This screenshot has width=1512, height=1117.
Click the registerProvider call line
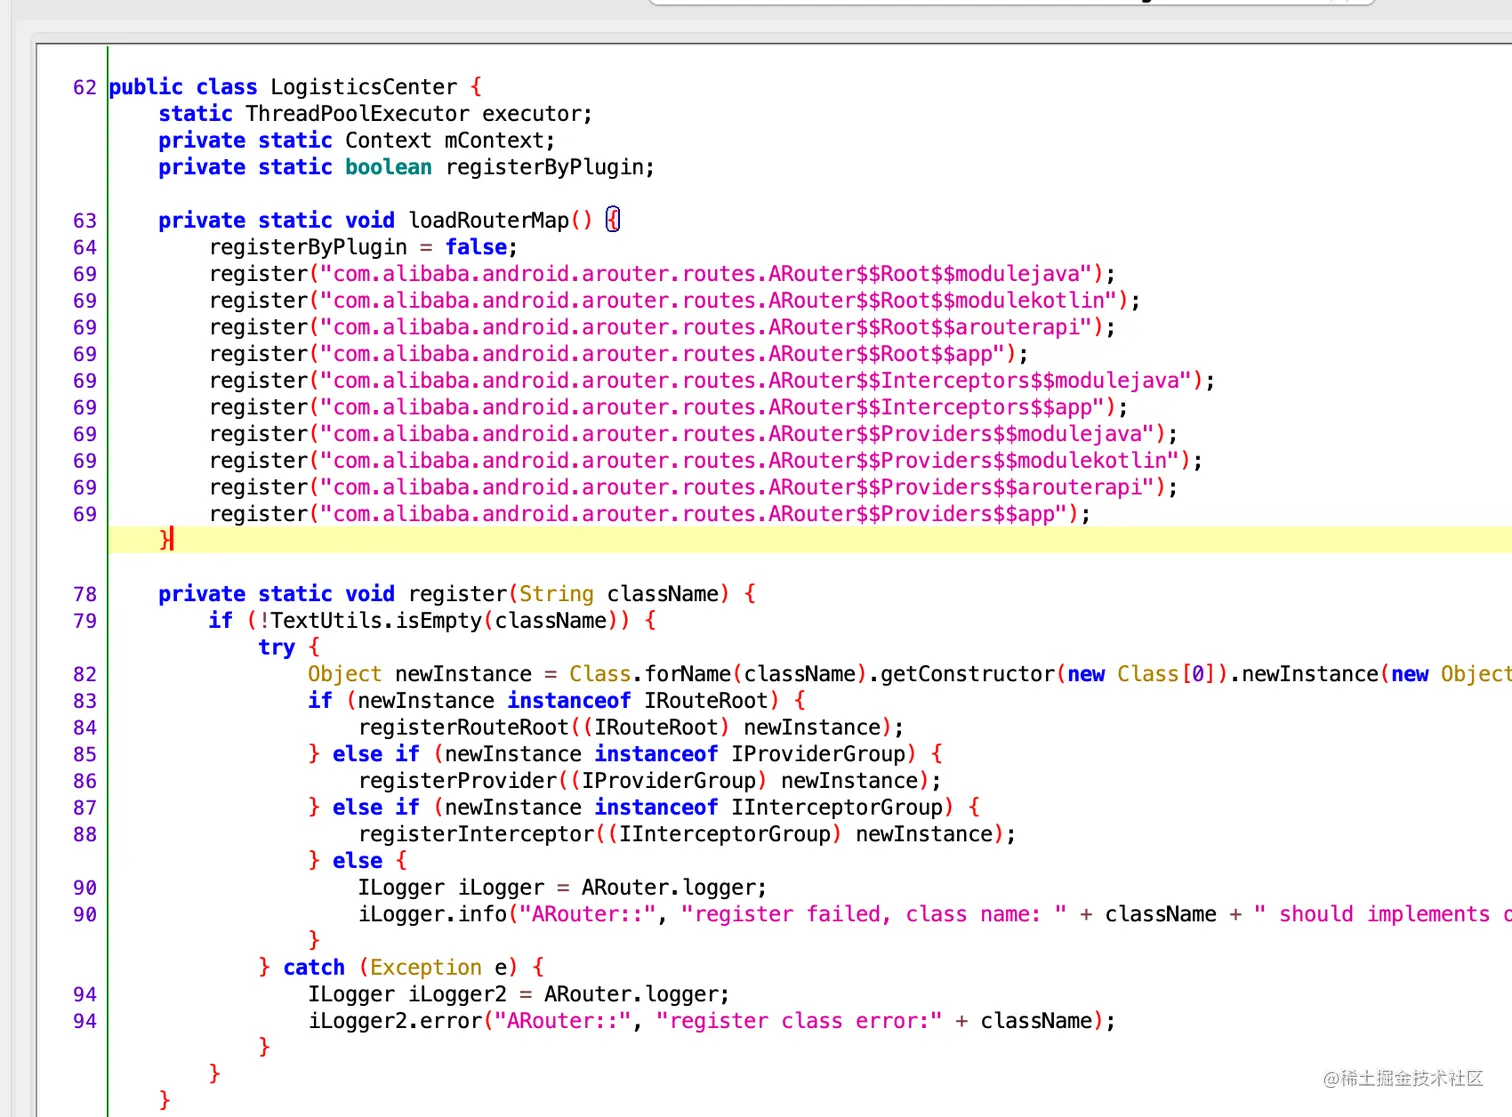pyautogui.click(x=650, y=781)
